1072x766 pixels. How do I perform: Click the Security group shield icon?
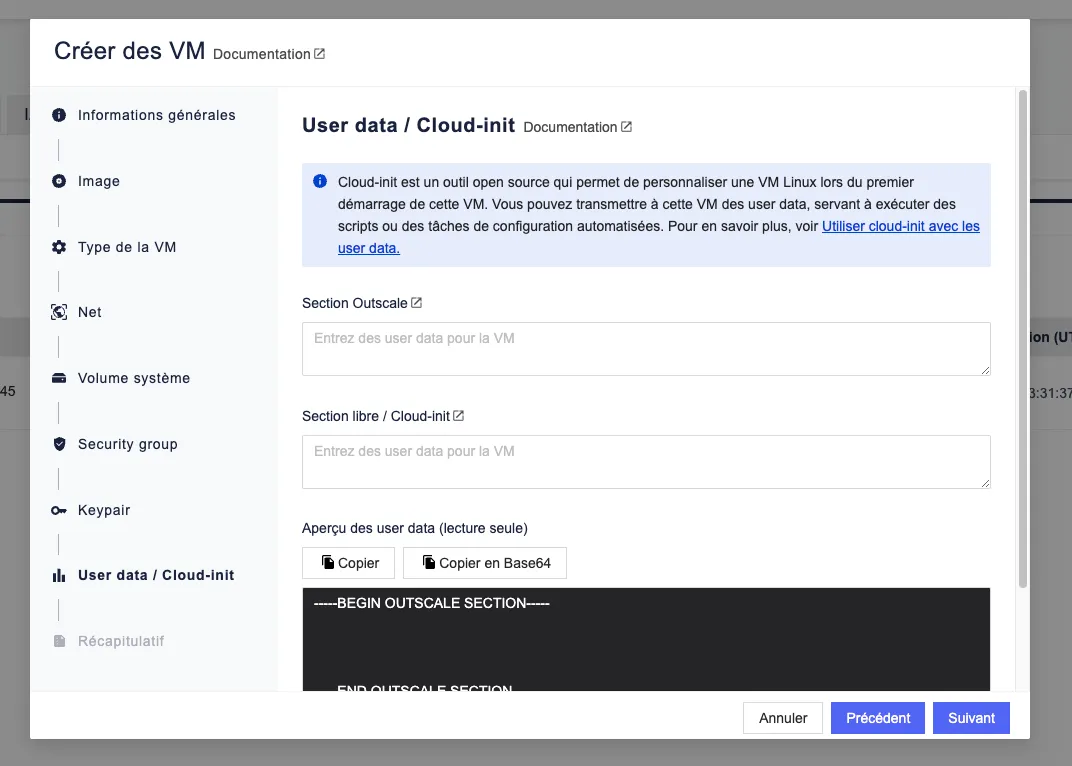(59, 444)
